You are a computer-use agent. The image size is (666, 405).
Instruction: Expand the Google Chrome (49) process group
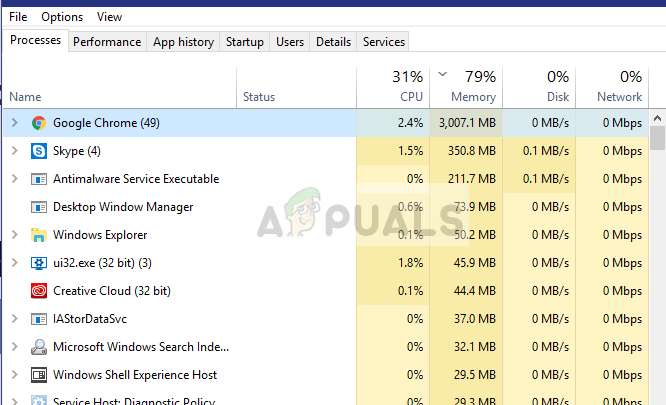point(14,123)
